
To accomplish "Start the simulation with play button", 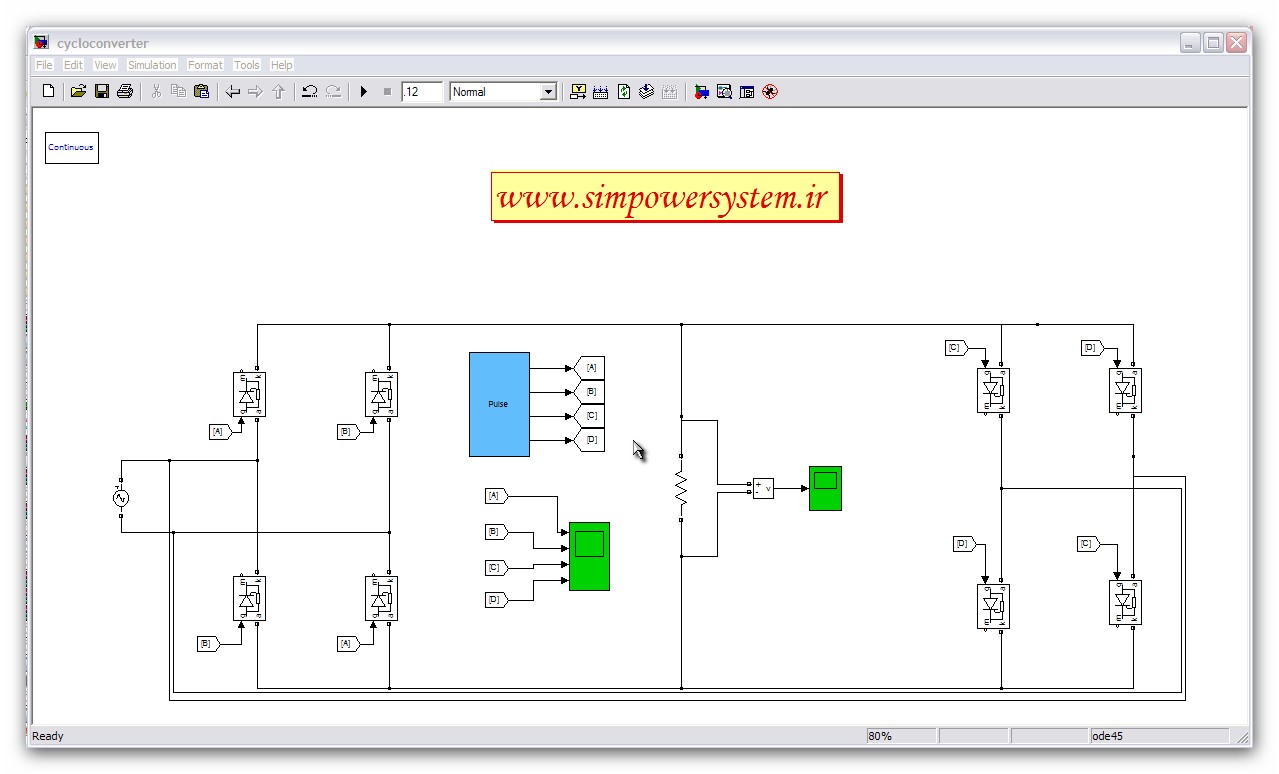I will point(364,92).
